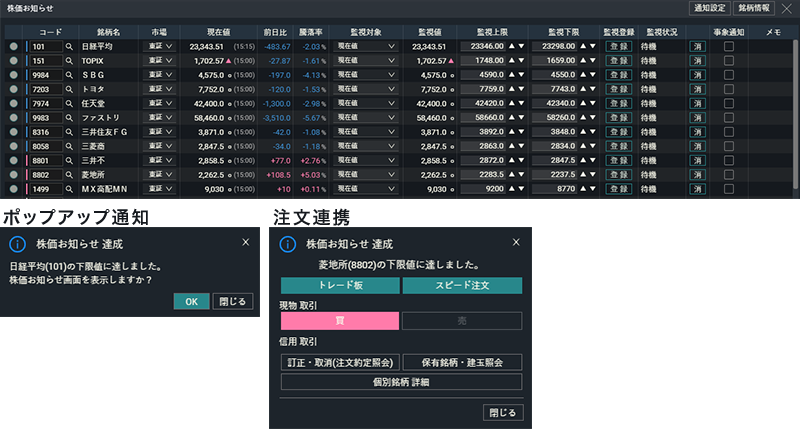
Task: Click info icon in 菱地所 notification dialog
Action: 288,244
